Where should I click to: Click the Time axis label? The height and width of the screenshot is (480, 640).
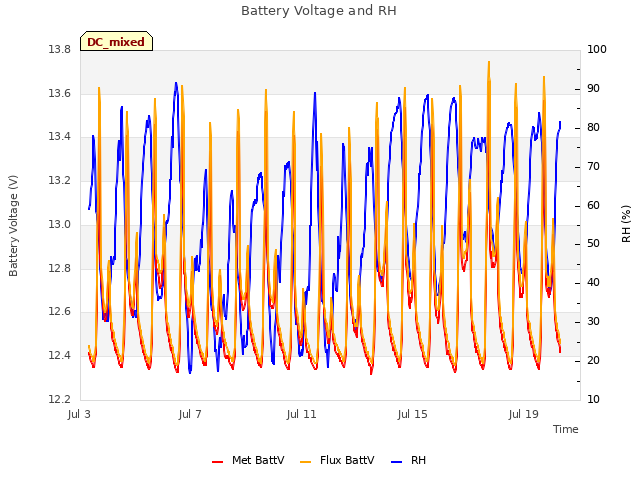pos(566,429)
